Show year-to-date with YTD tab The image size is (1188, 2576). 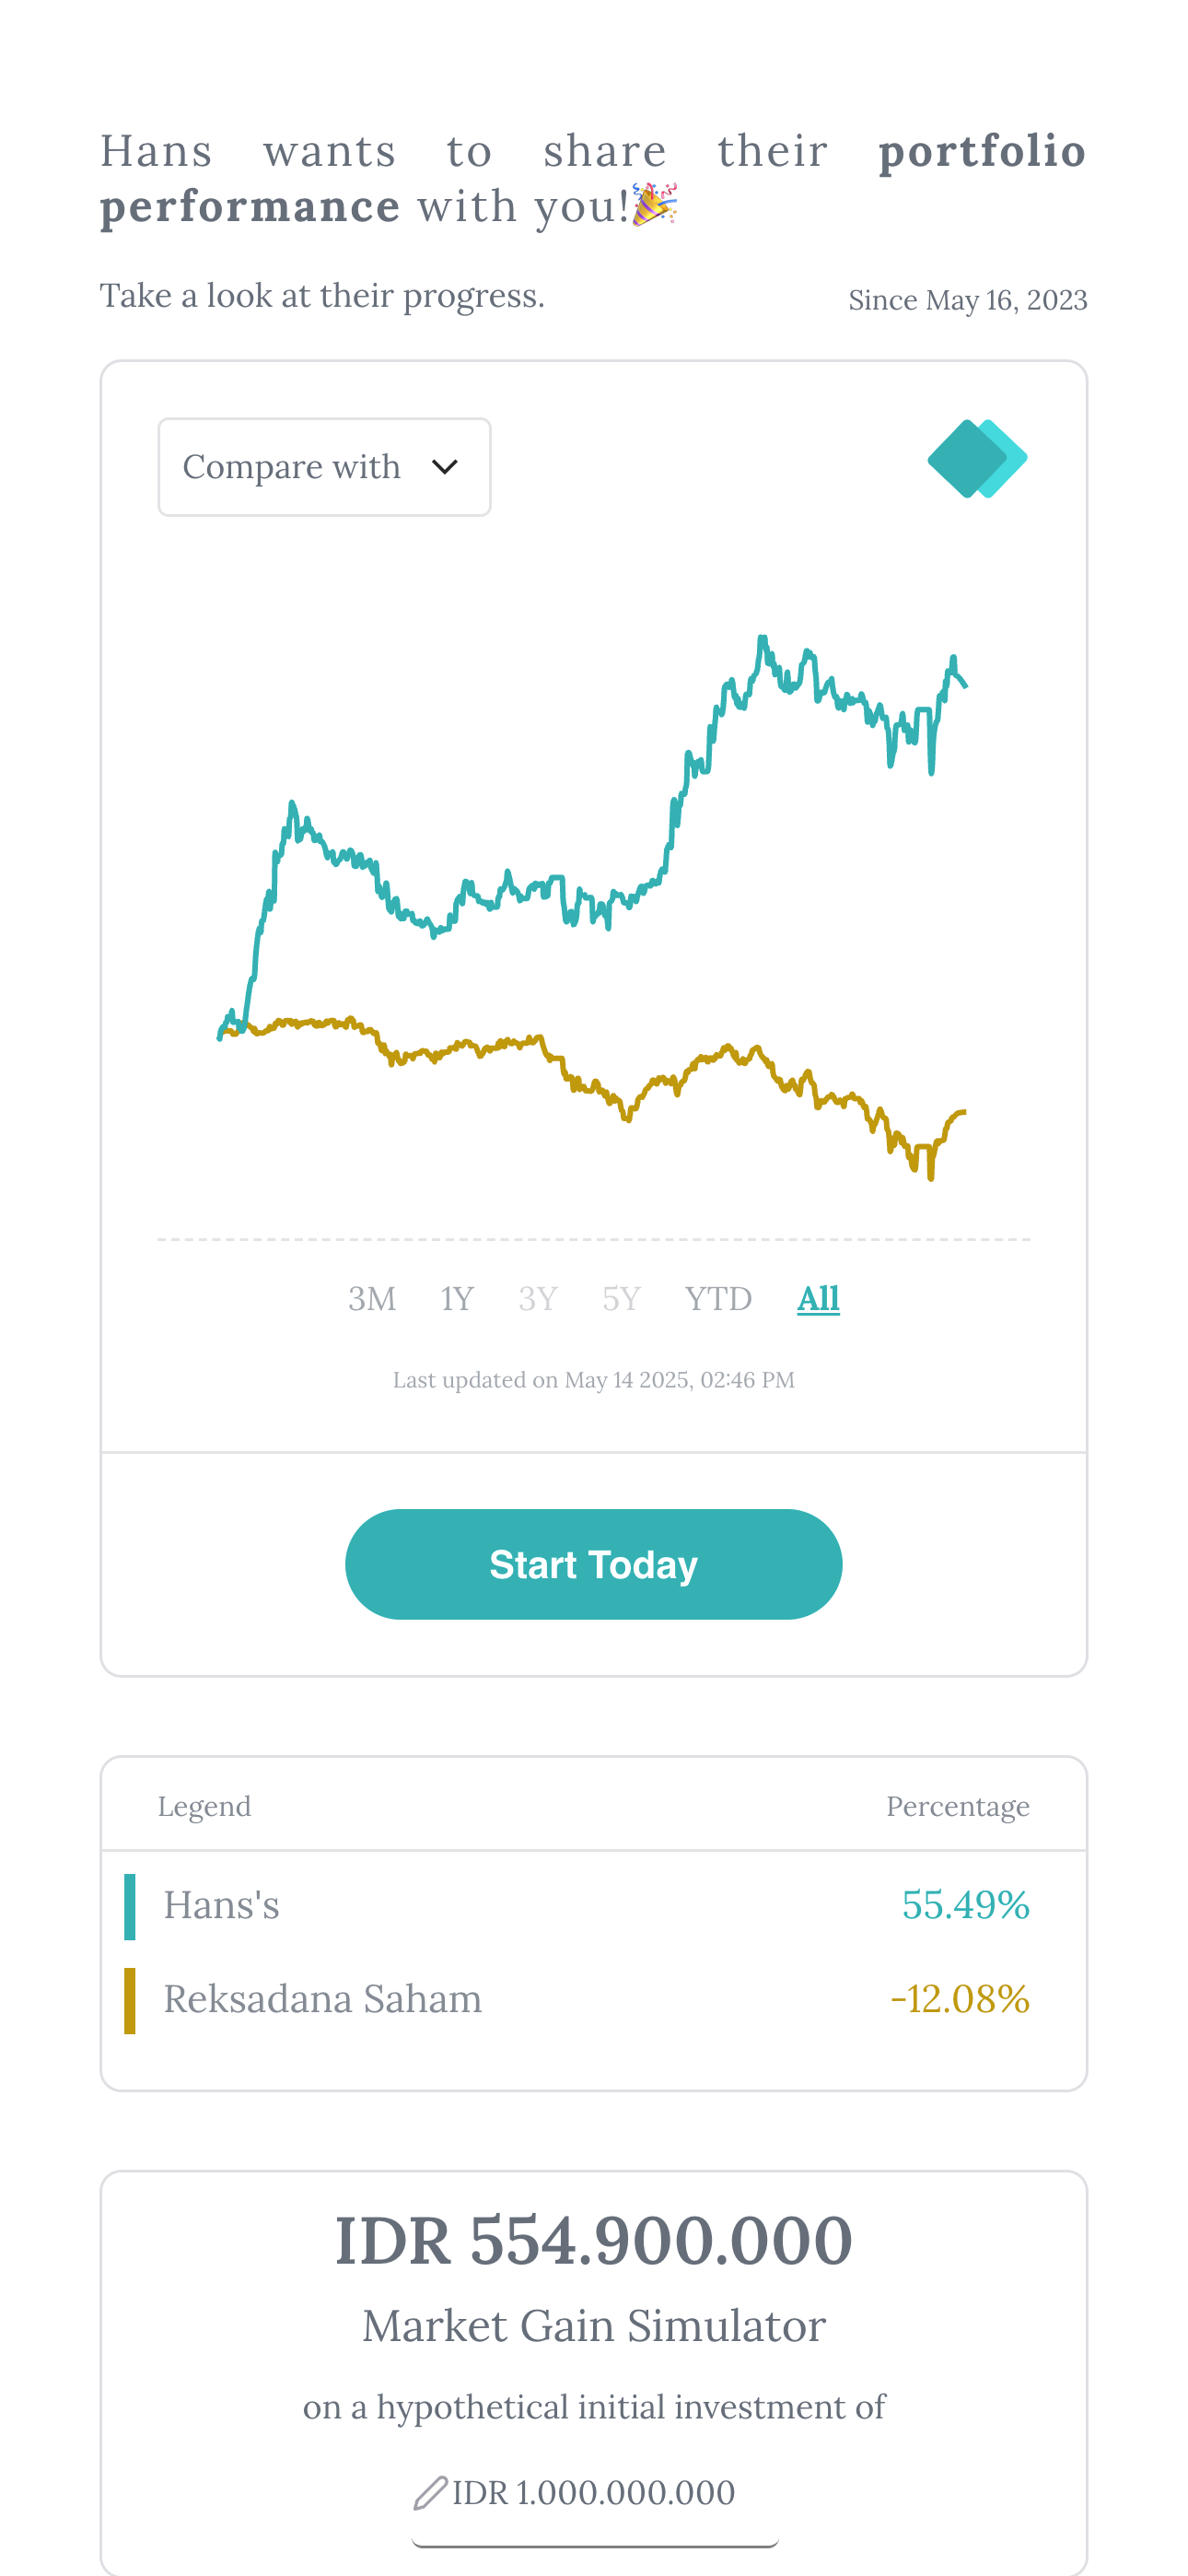pos(718,1298)
